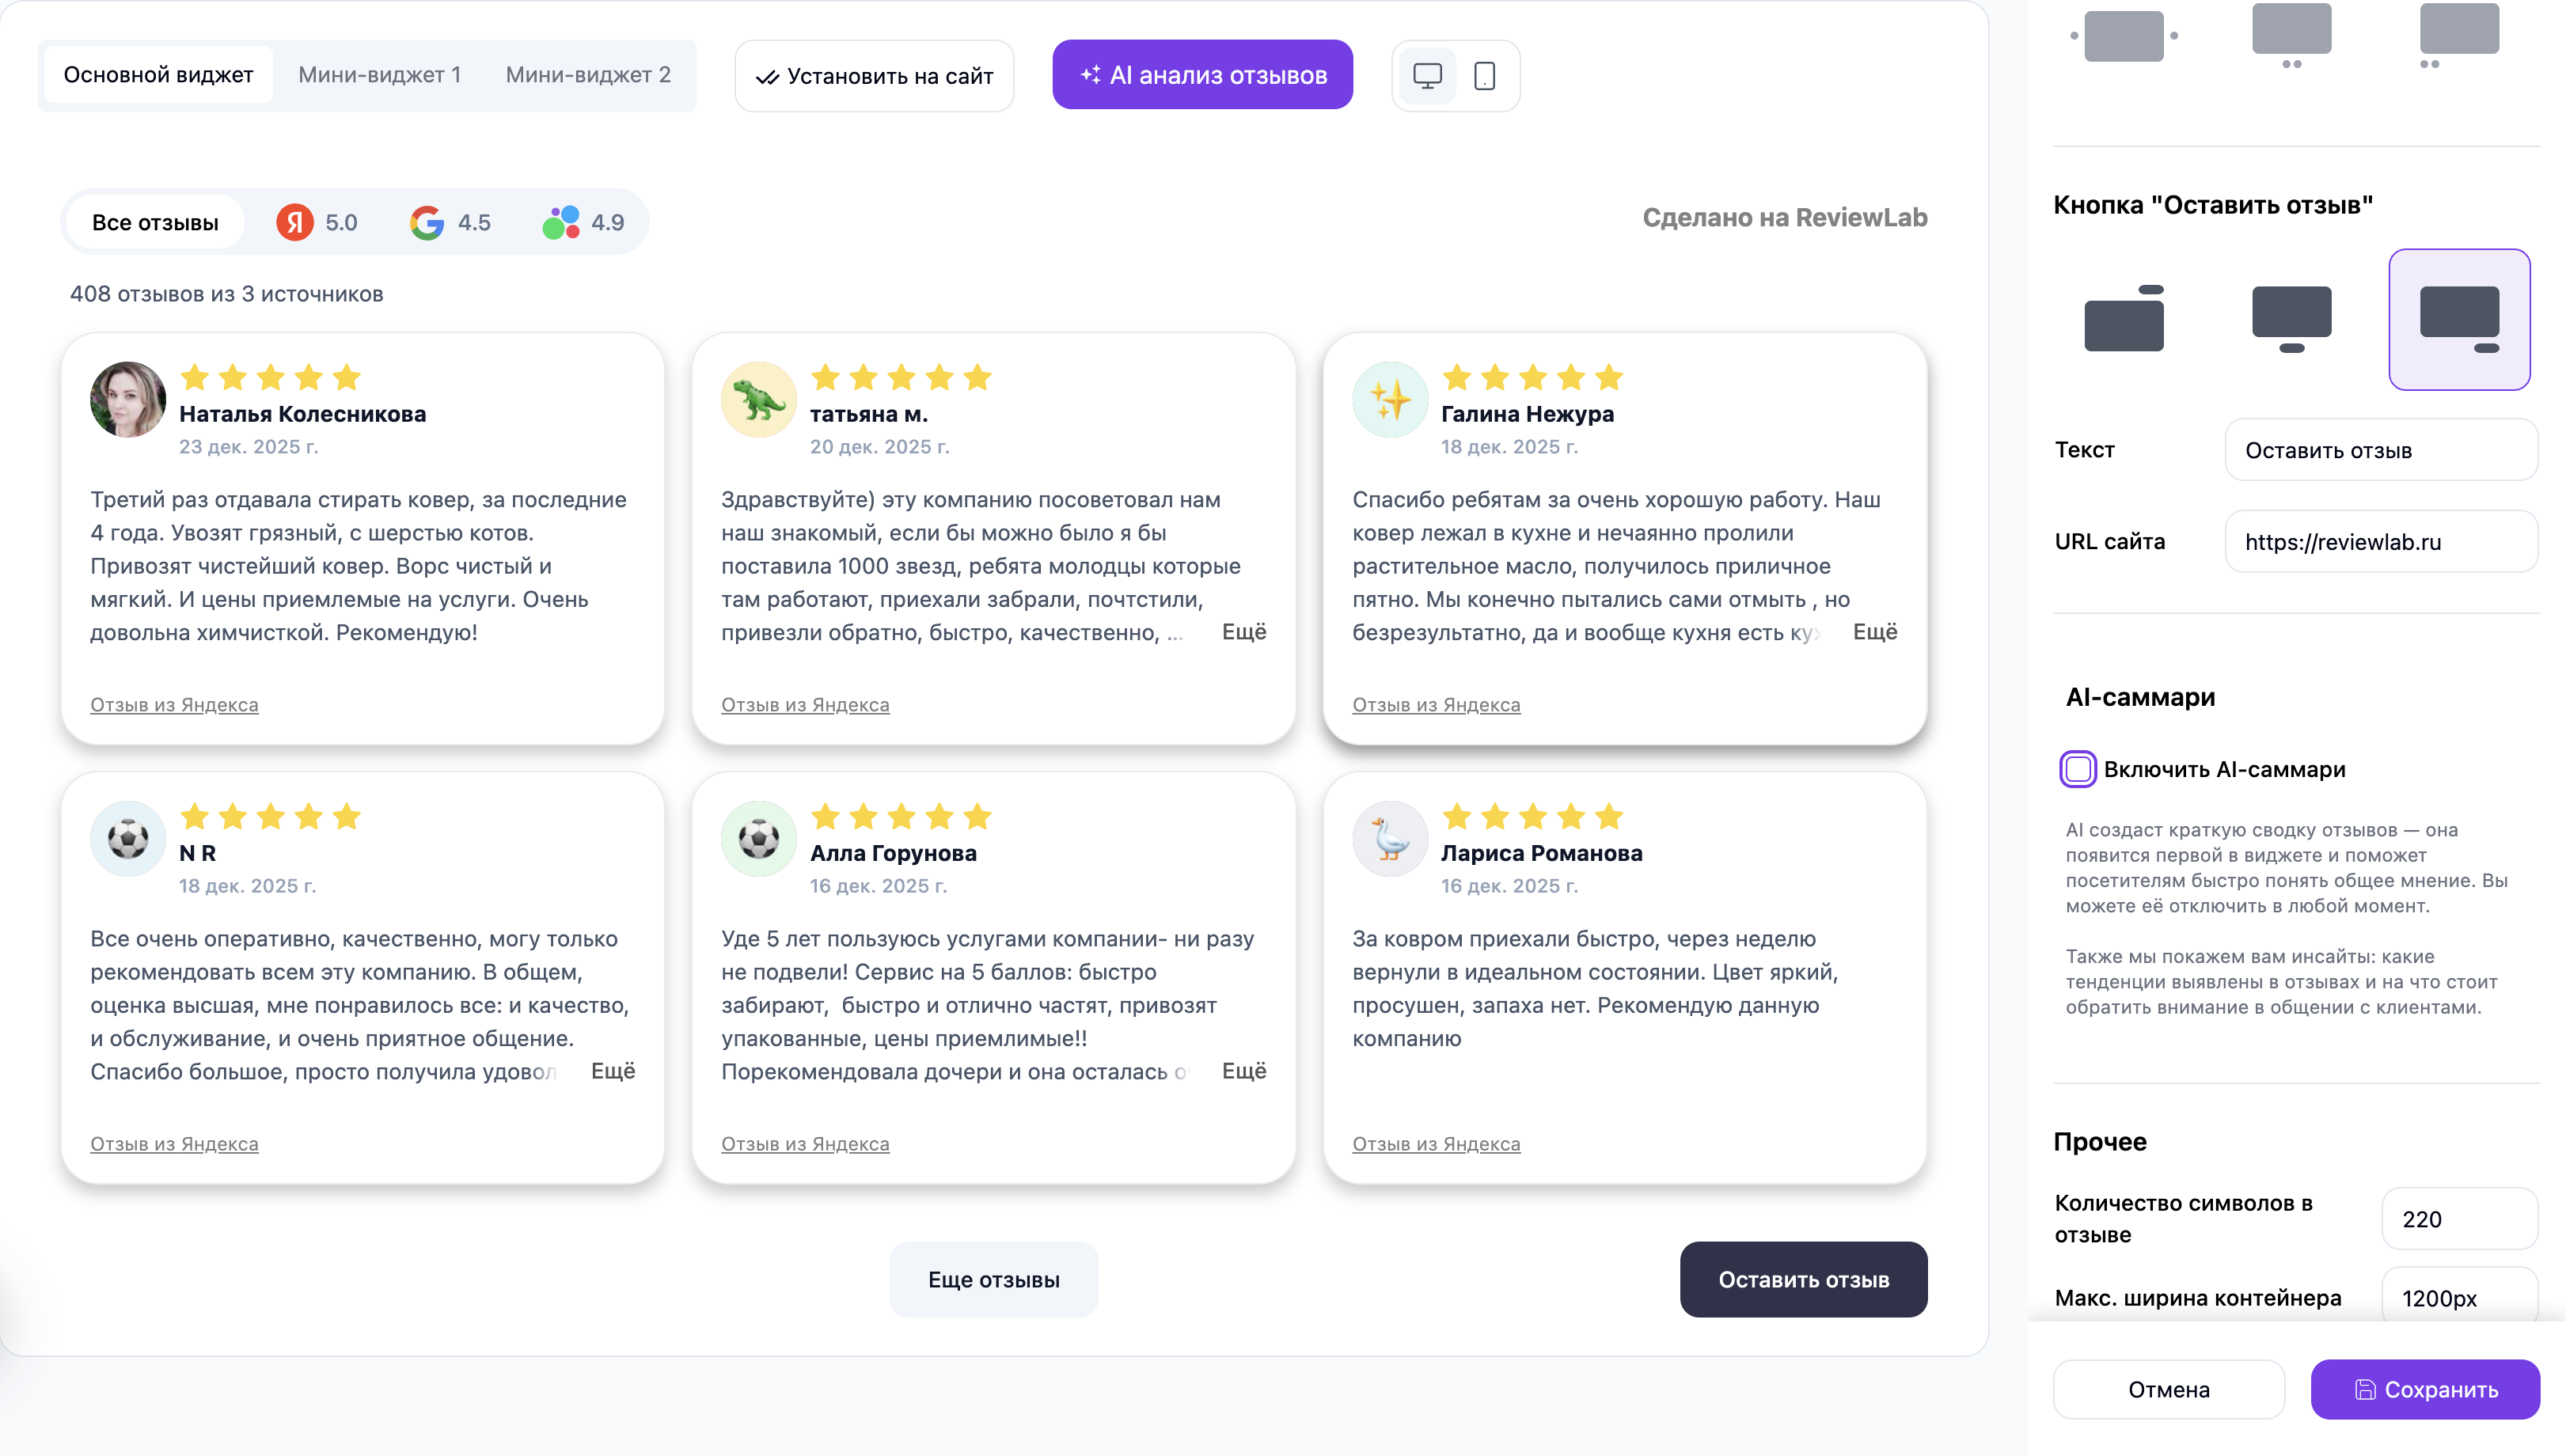Select the Все отзывы filter
Viewport: 2566px width, 1456px height.
[x=155, y=222]
